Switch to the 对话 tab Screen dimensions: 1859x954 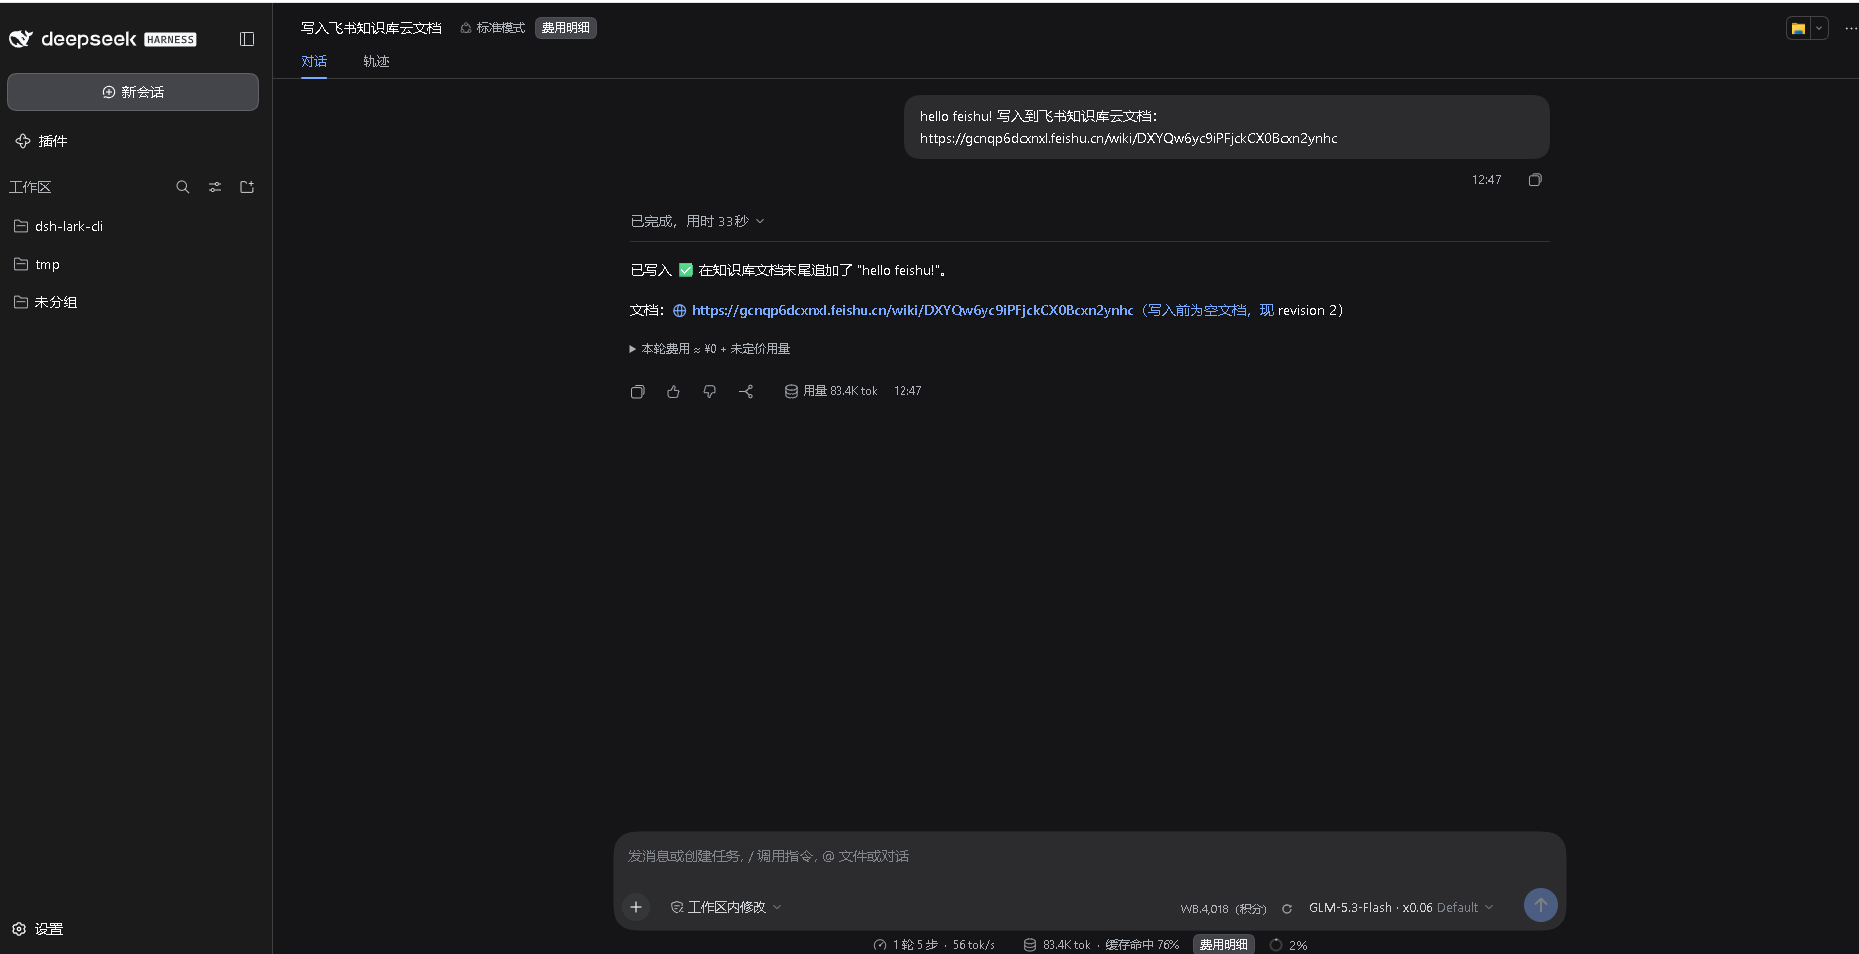click(x=314, y=61)
